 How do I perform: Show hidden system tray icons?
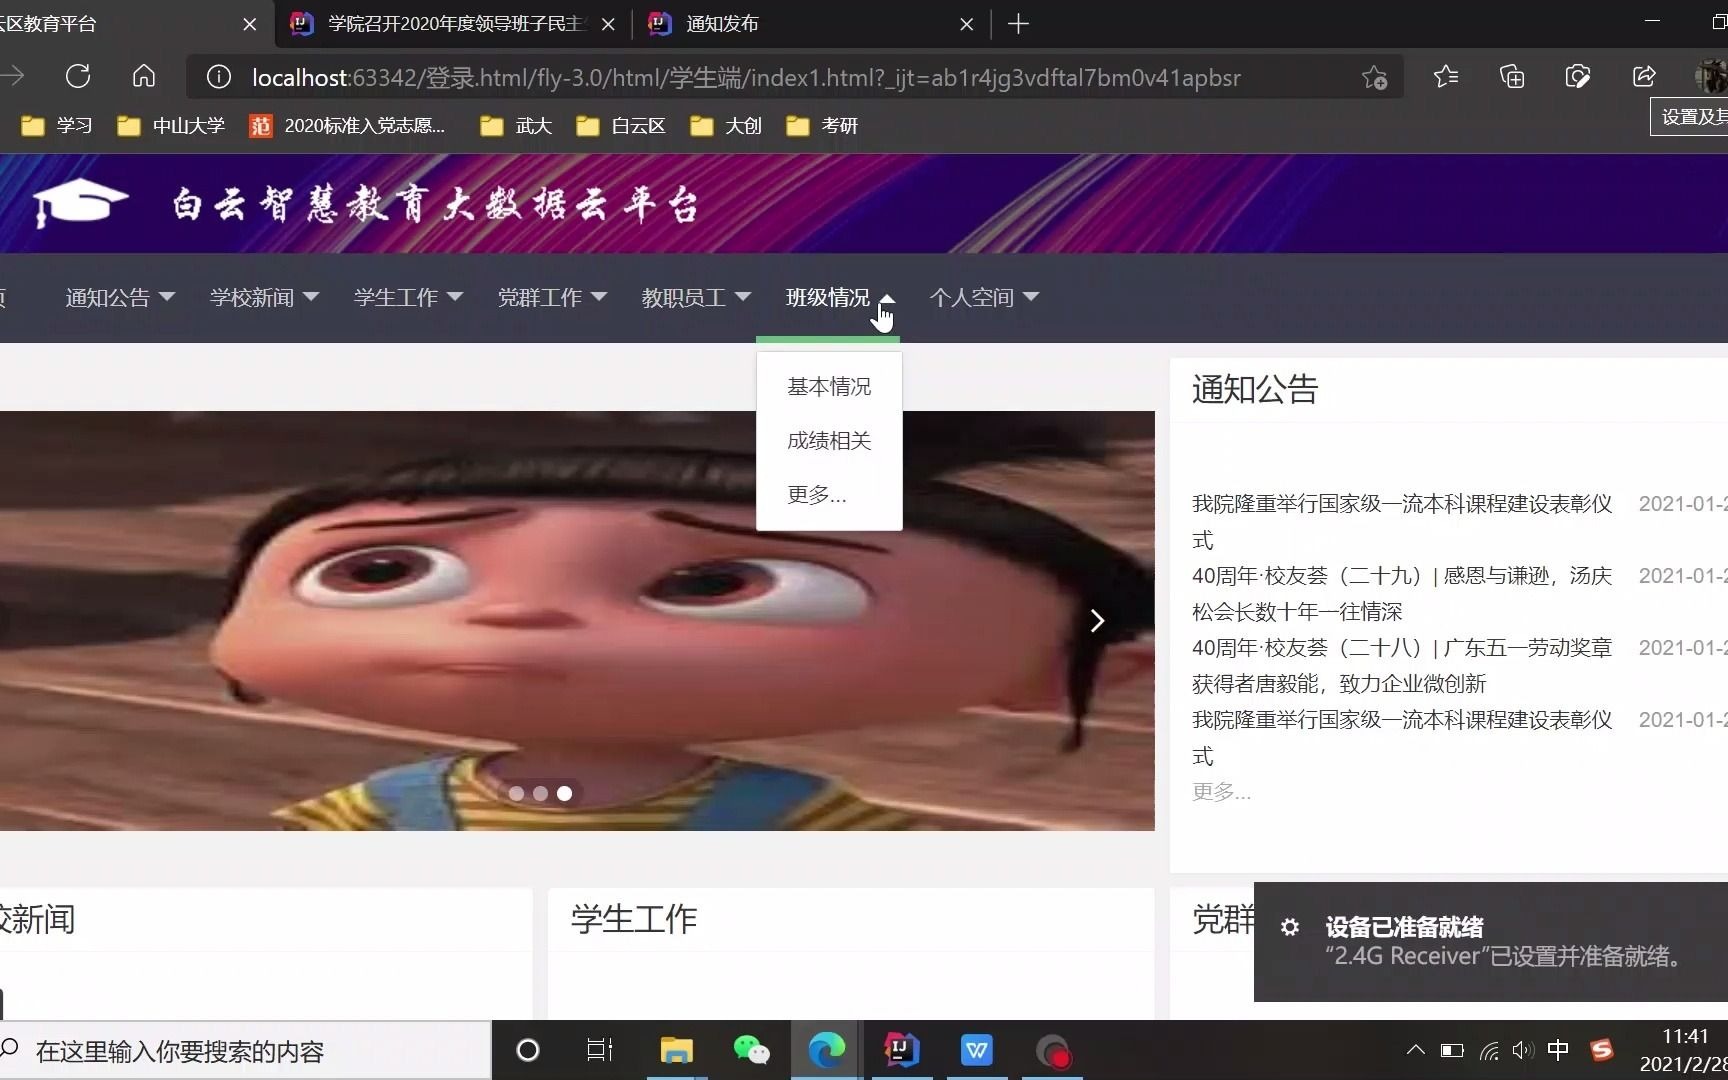(1415, 1050)
